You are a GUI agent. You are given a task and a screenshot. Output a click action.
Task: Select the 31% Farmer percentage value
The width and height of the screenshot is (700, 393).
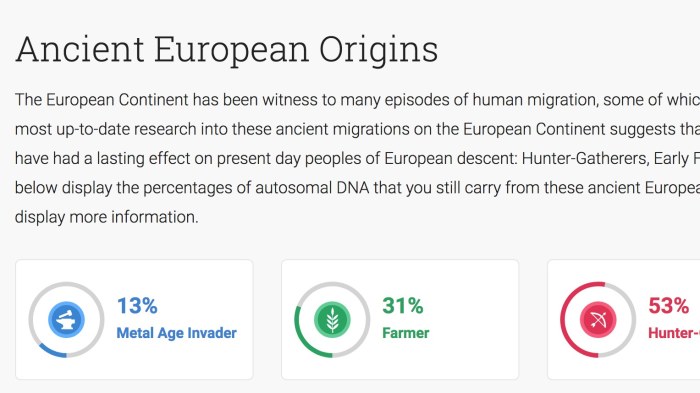pos(403,306)
